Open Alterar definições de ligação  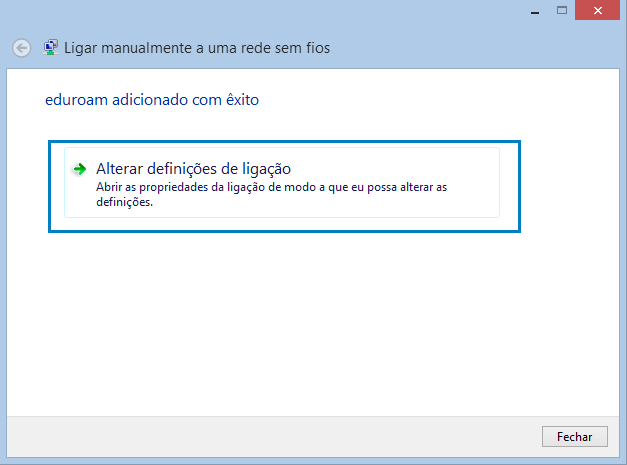282,182
